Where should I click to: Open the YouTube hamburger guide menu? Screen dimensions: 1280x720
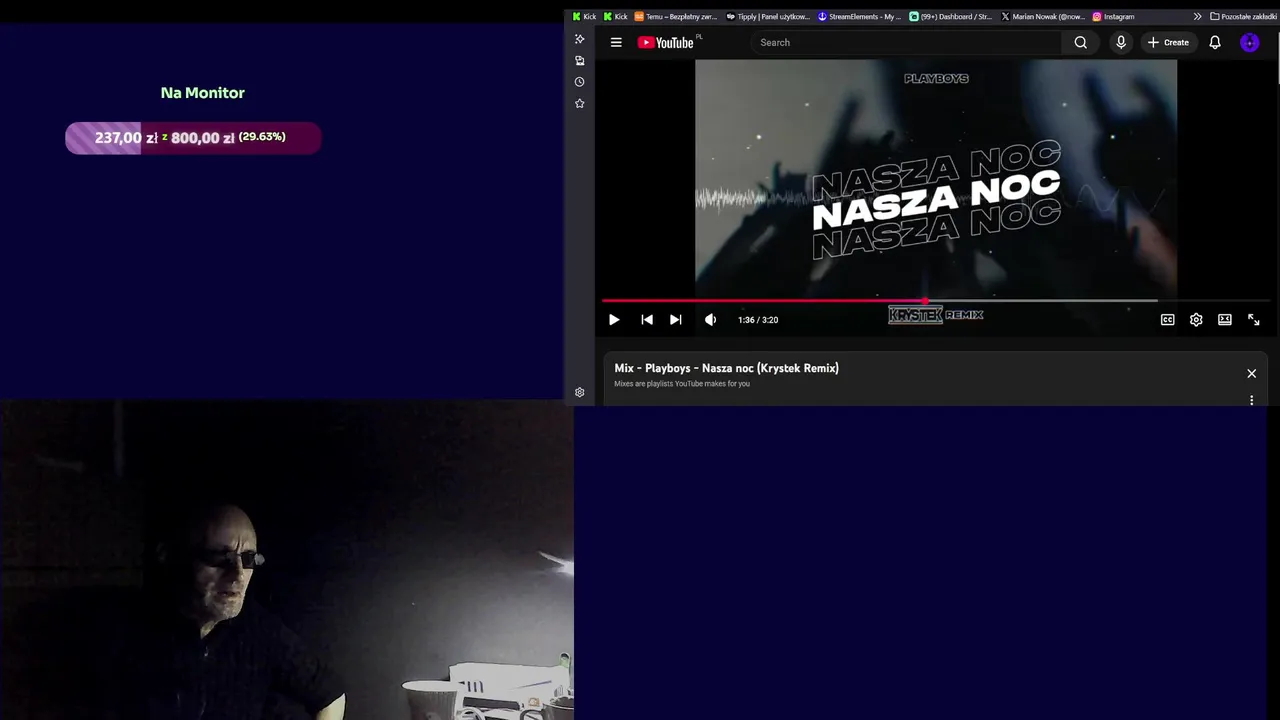pos(616,42)
